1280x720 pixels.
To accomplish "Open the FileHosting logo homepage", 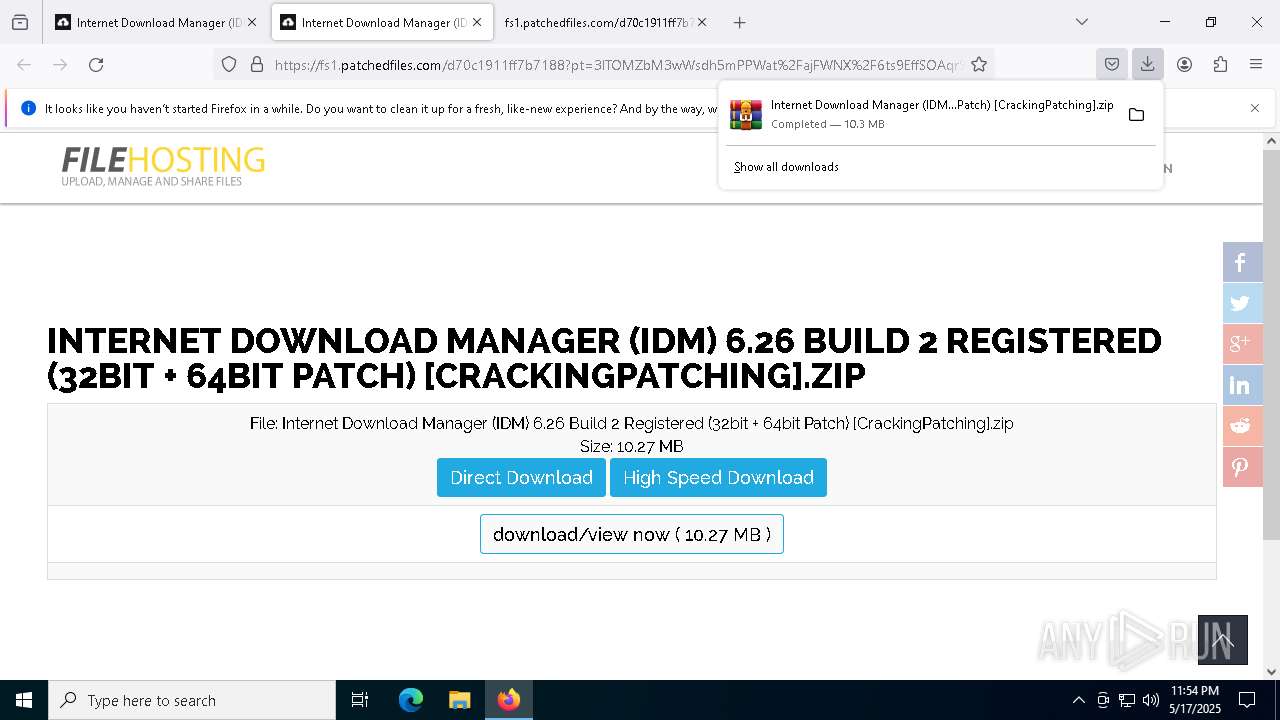I will [163, 166].
